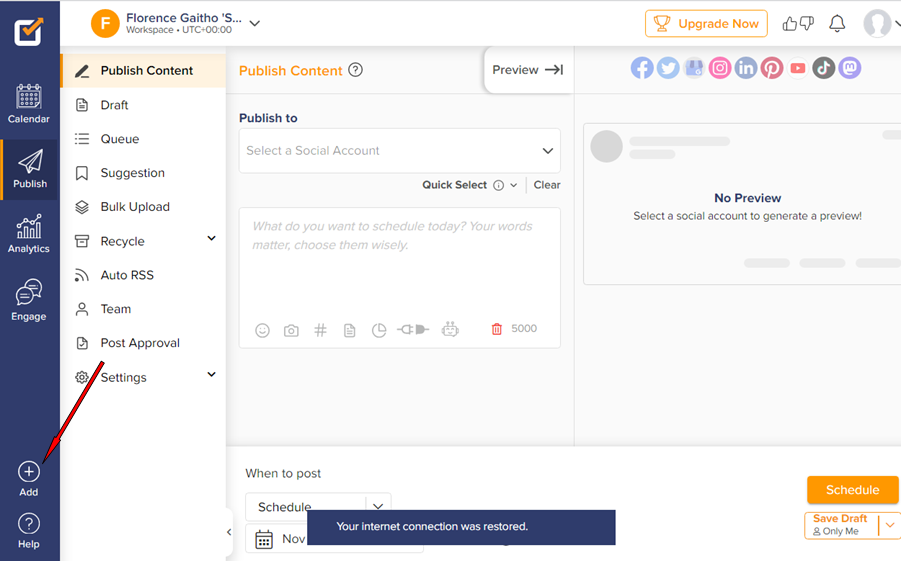The width and height of the screenshot is (905, 561).
Task: Click the Add plus icon
Action: [29, 472]
